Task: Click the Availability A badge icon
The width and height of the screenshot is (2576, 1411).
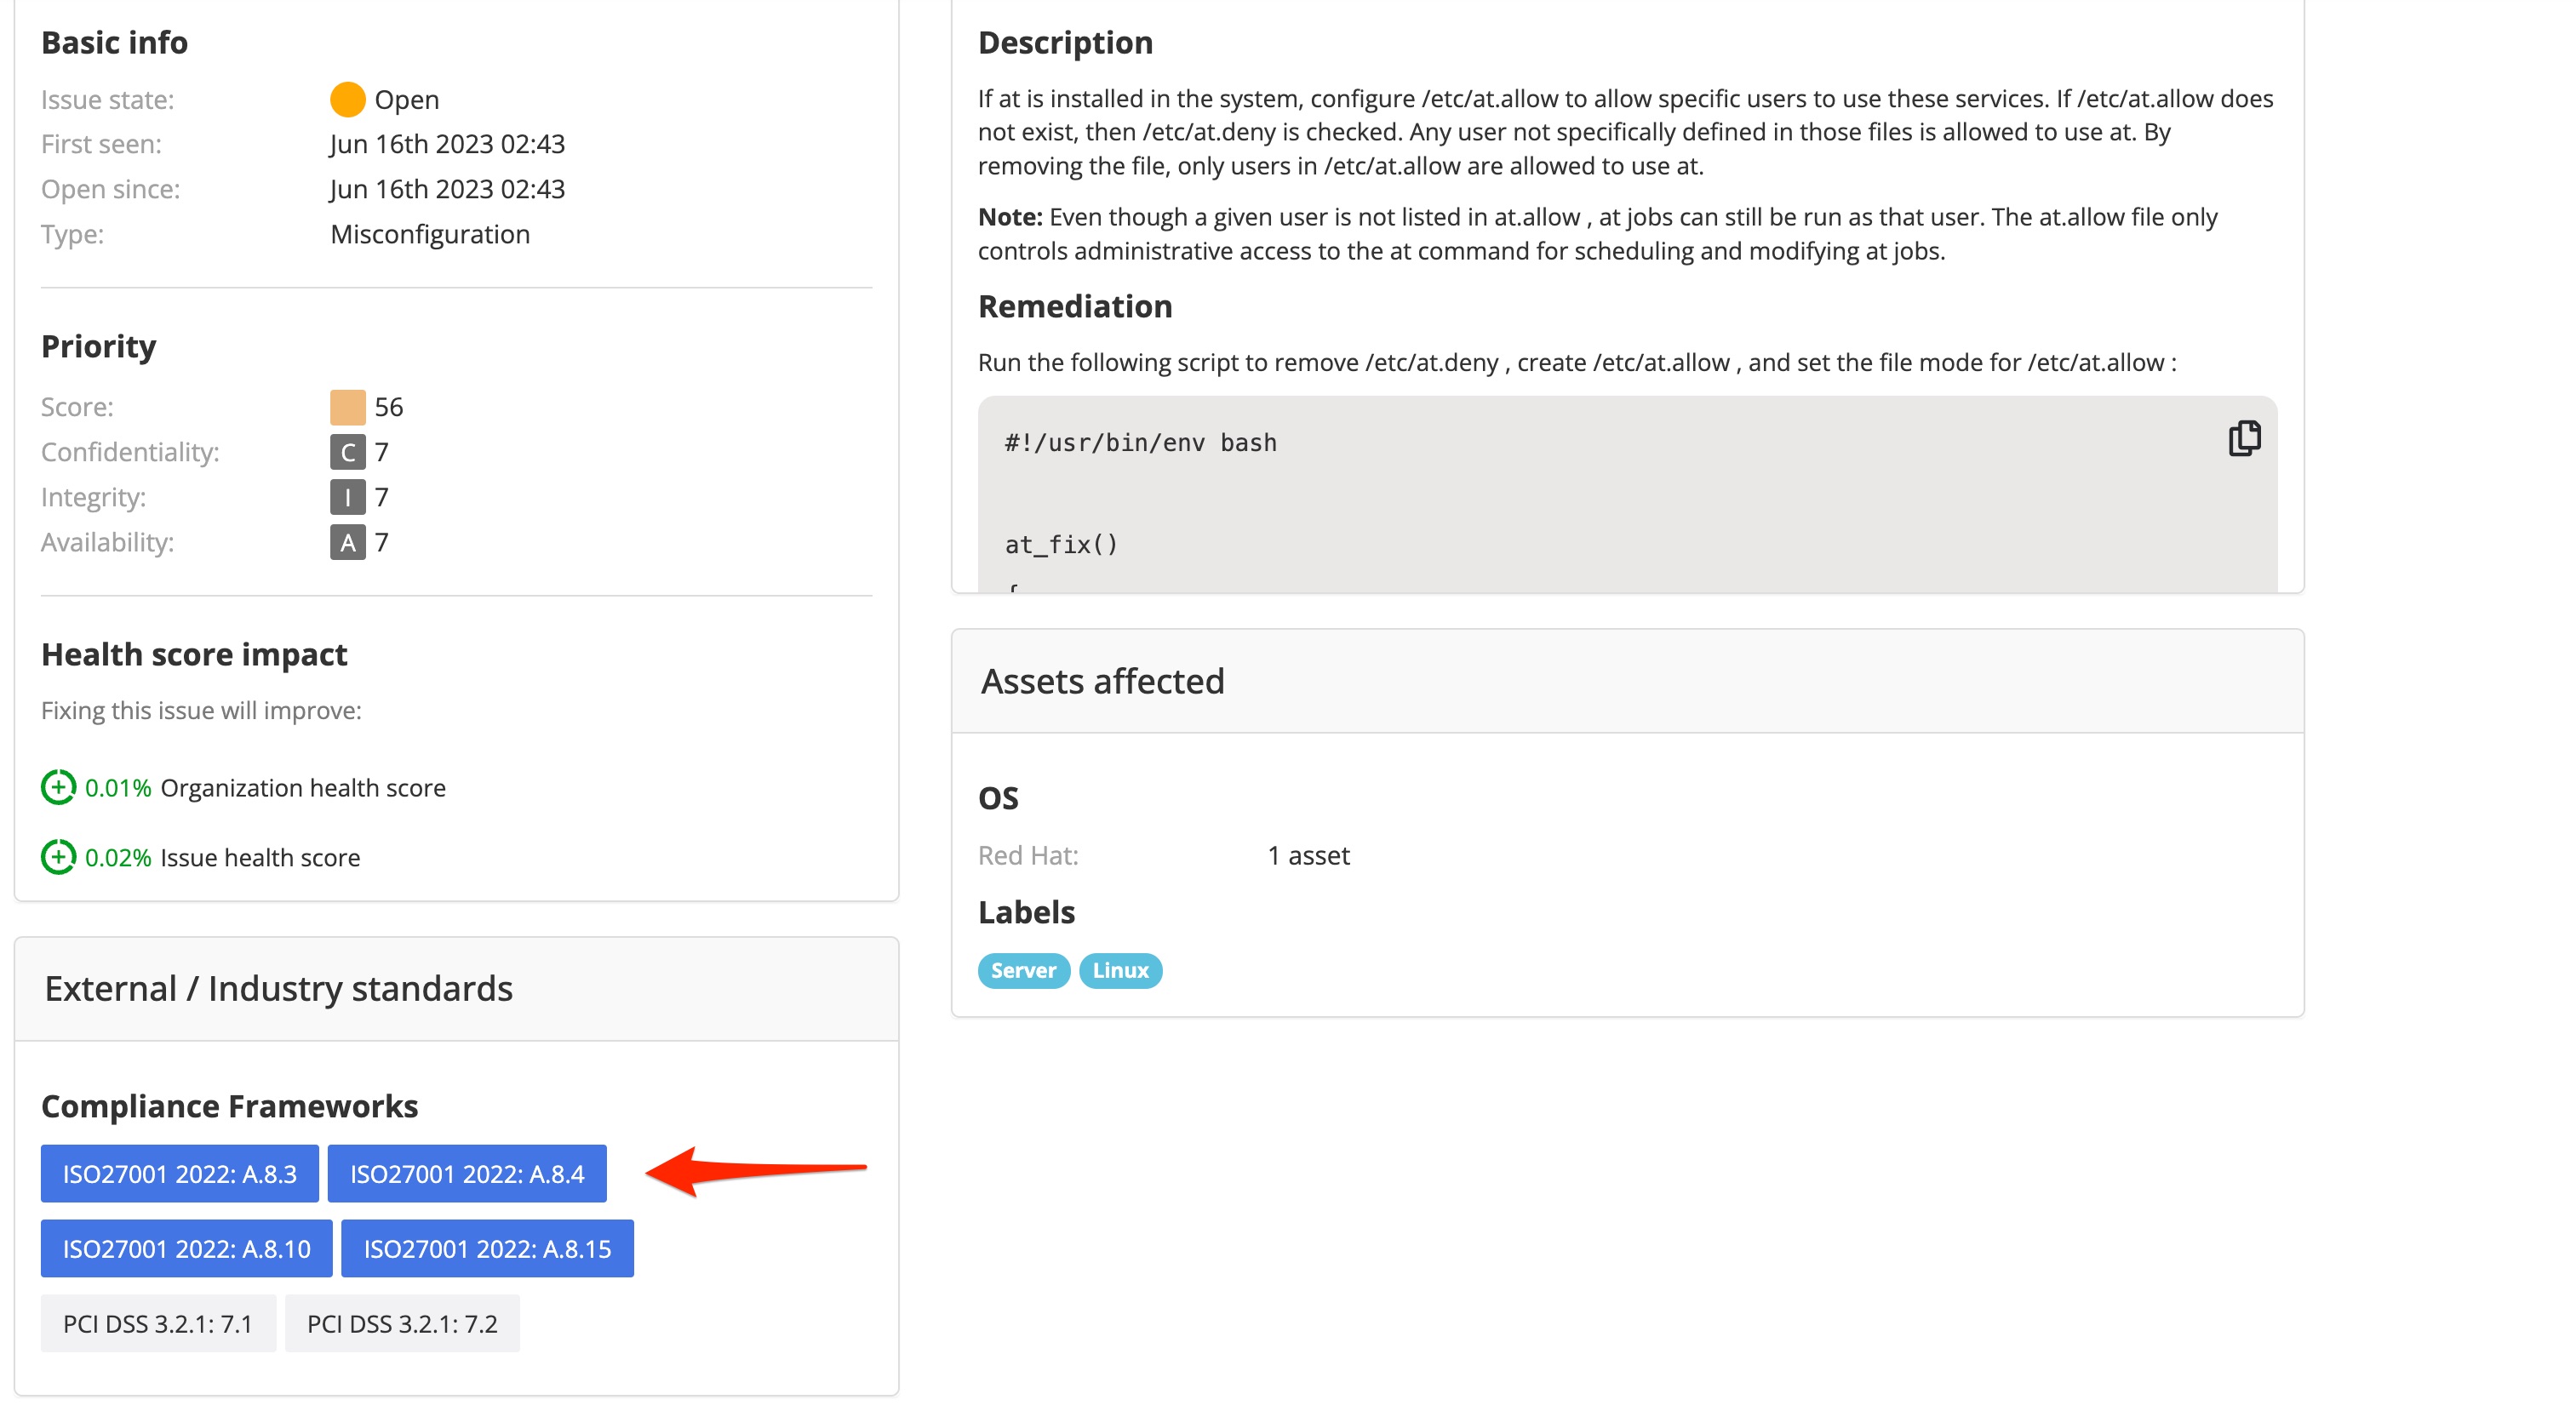Action: click(x=347, y=542)
